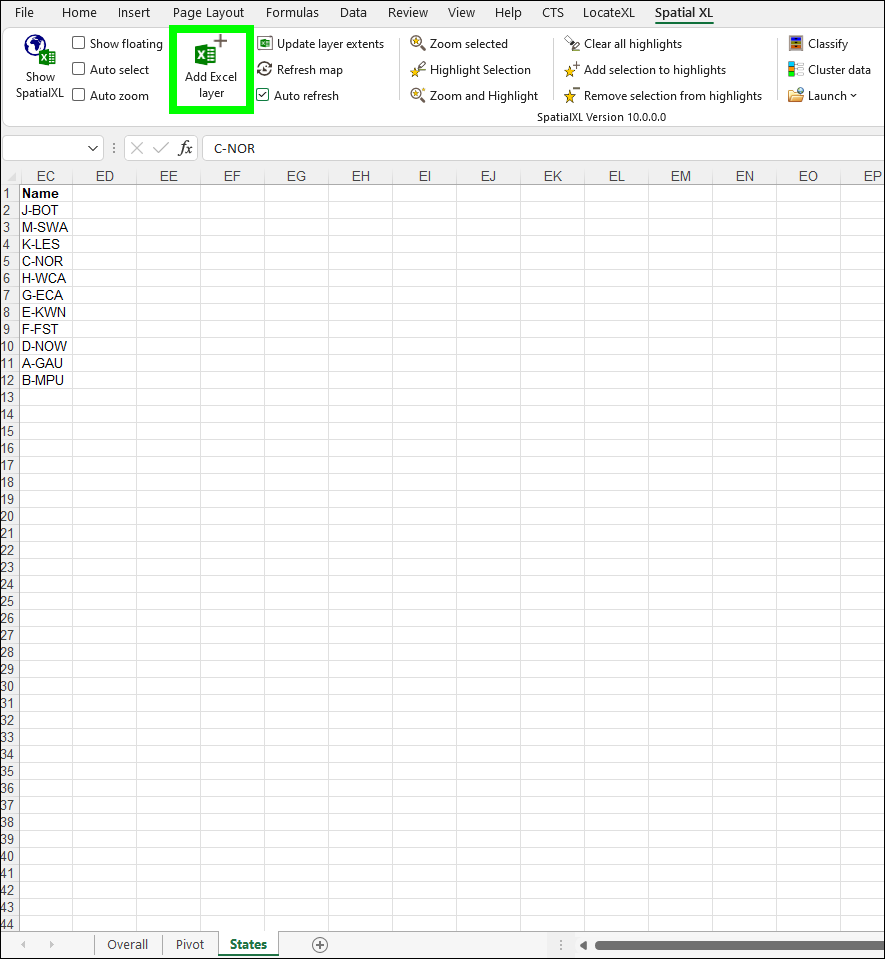
Task: Open the Classify tool
Action: click(x=796, y=44)
